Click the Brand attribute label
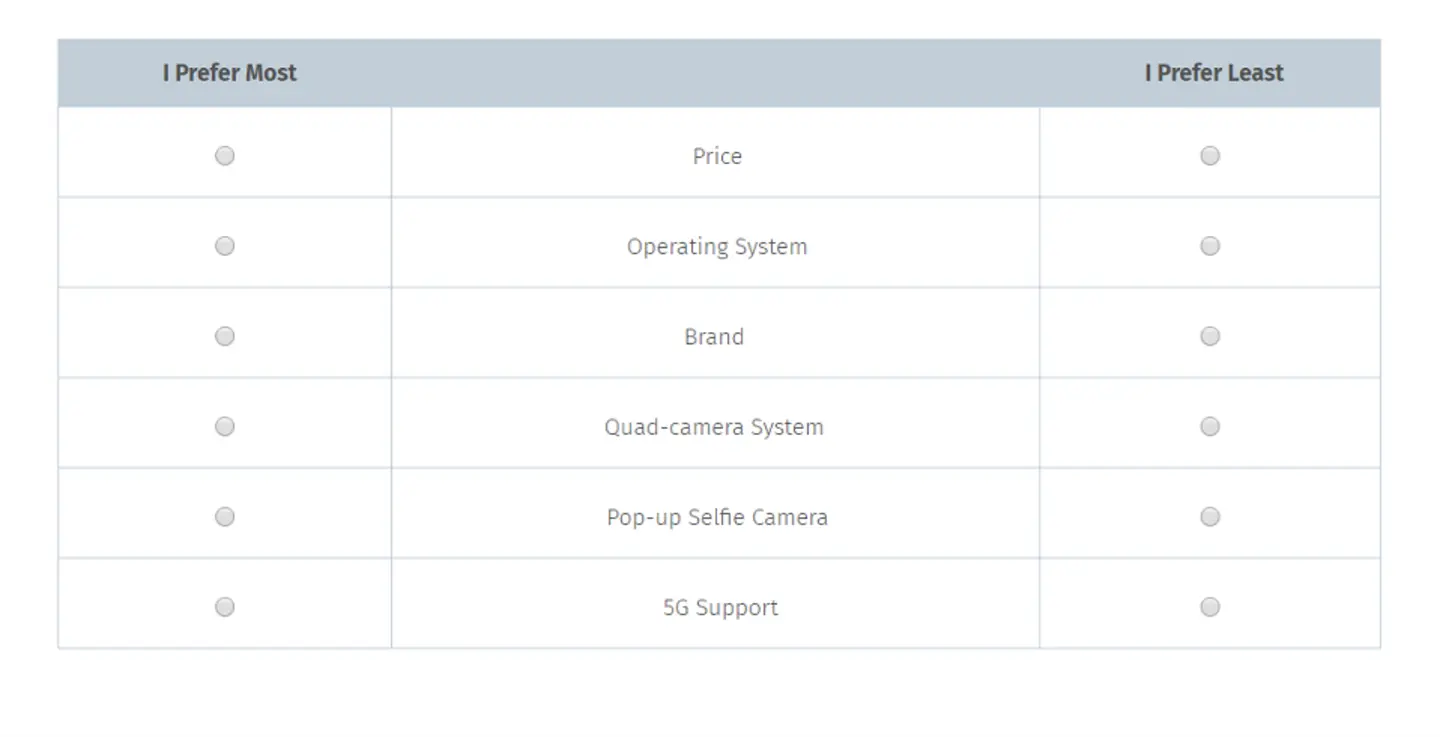1440x737 pixels. pyautogui.click(x=714, y=337)
